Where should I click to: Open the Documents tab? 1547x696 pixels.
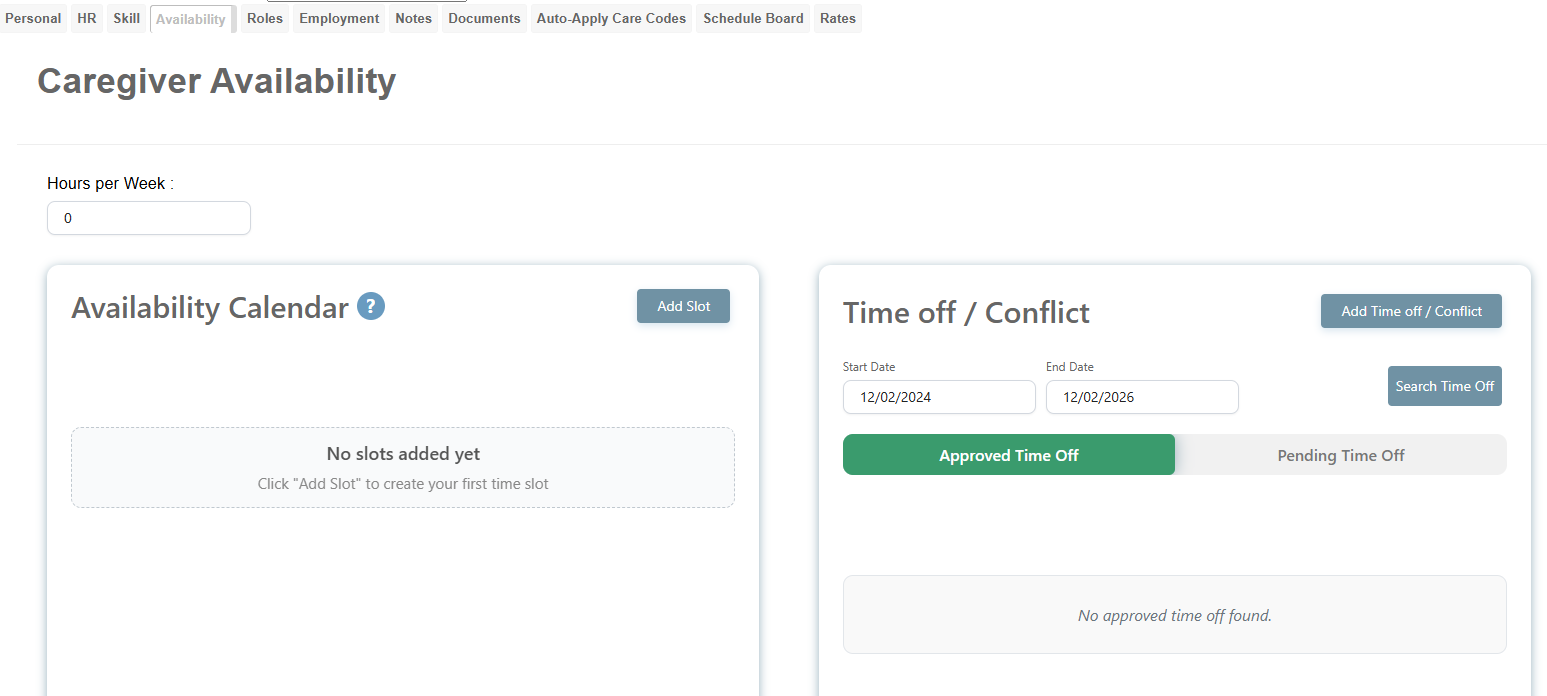[x=484, y=19]
